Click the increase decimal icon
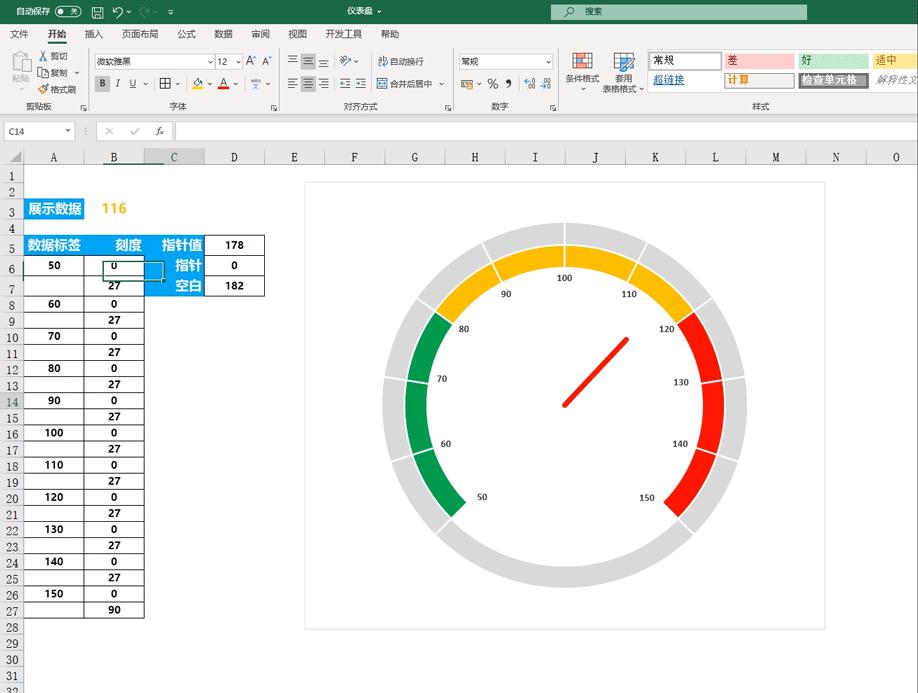Screen dimensions: 918x693 tap(528, 84)
